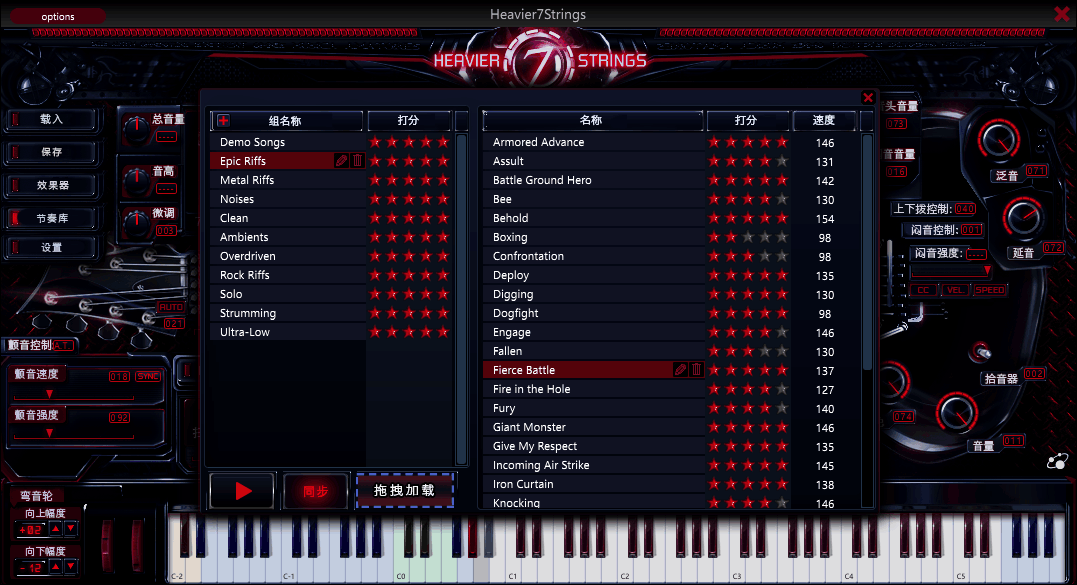Image resolution: width=1077 pixels, height=585 pixels.
Task: Toggle the VEL mode button
Action: (x=955, y=290)
